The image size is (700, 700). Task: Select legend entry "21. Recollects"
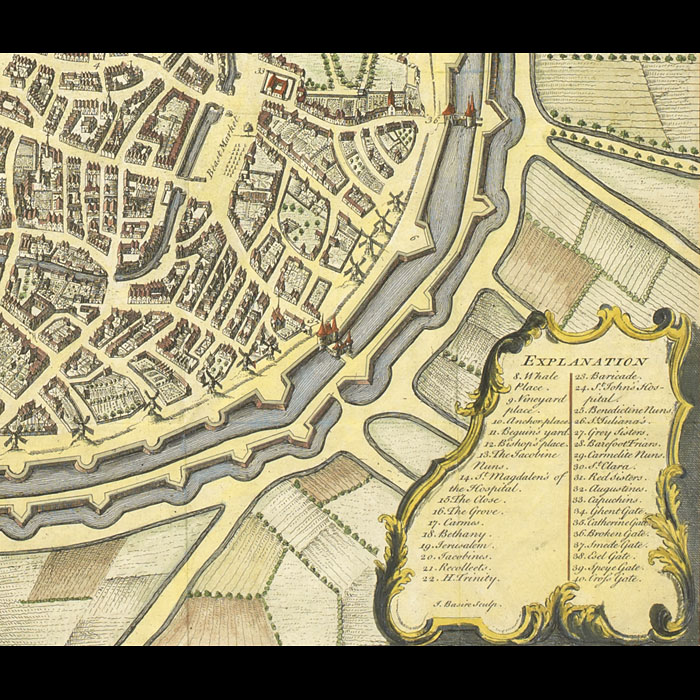point(456,567)
